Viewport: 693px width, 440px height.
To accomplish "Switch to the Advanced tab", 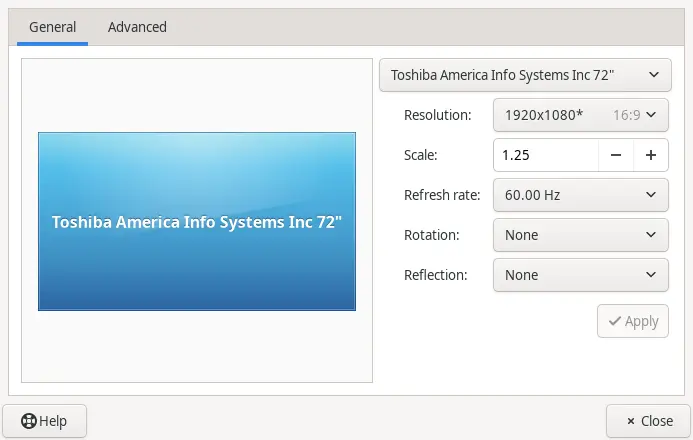I will 137,27.
